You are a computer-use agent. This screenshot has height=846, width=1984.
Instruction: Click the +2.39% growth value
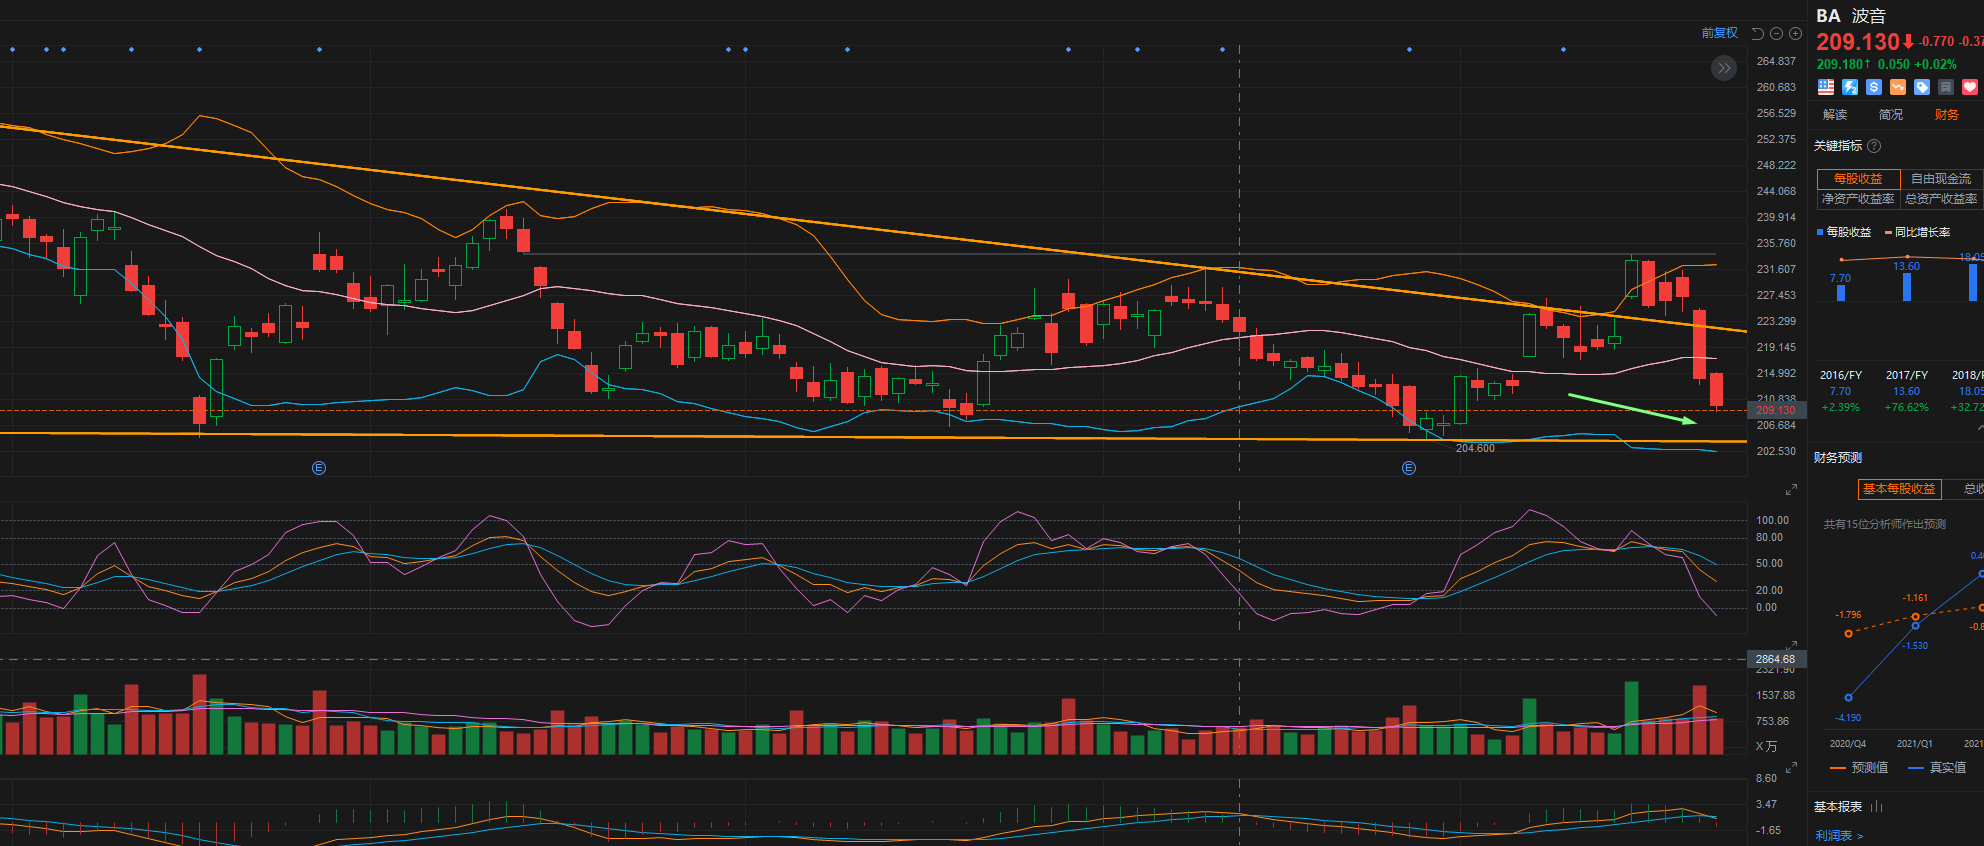1840,407
